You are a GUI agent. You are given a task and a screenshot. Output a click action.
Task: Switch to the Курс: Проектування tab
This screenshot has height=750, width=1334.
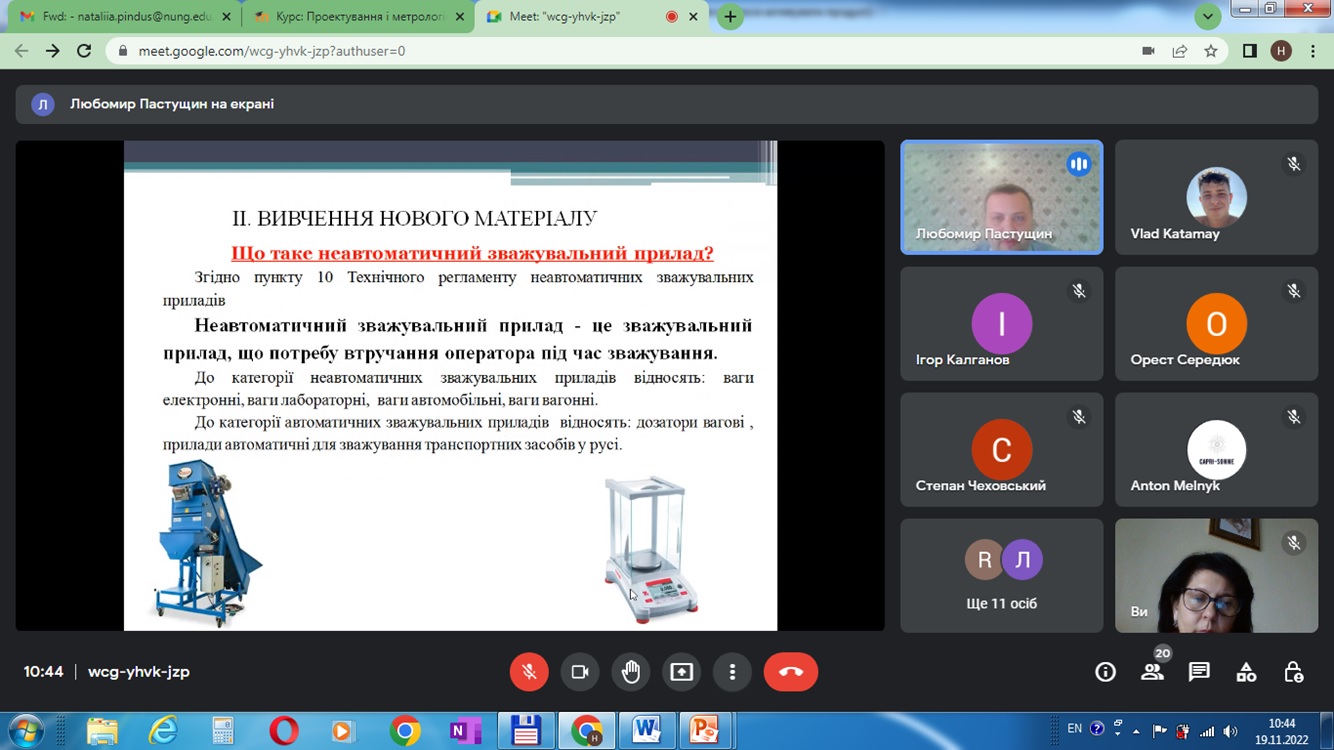coord(350,17)
